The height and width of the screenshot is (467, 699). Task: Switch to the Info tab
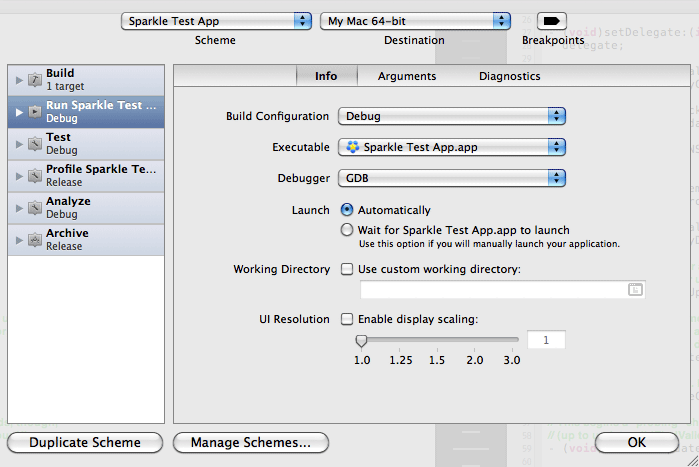tap(326, 76)
